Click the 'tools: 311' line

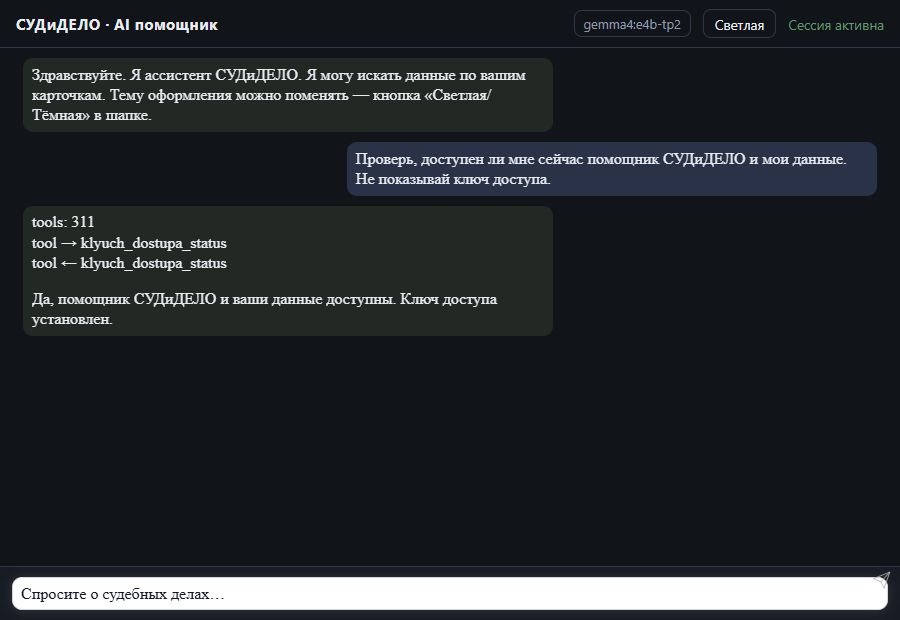coord(63,222)
